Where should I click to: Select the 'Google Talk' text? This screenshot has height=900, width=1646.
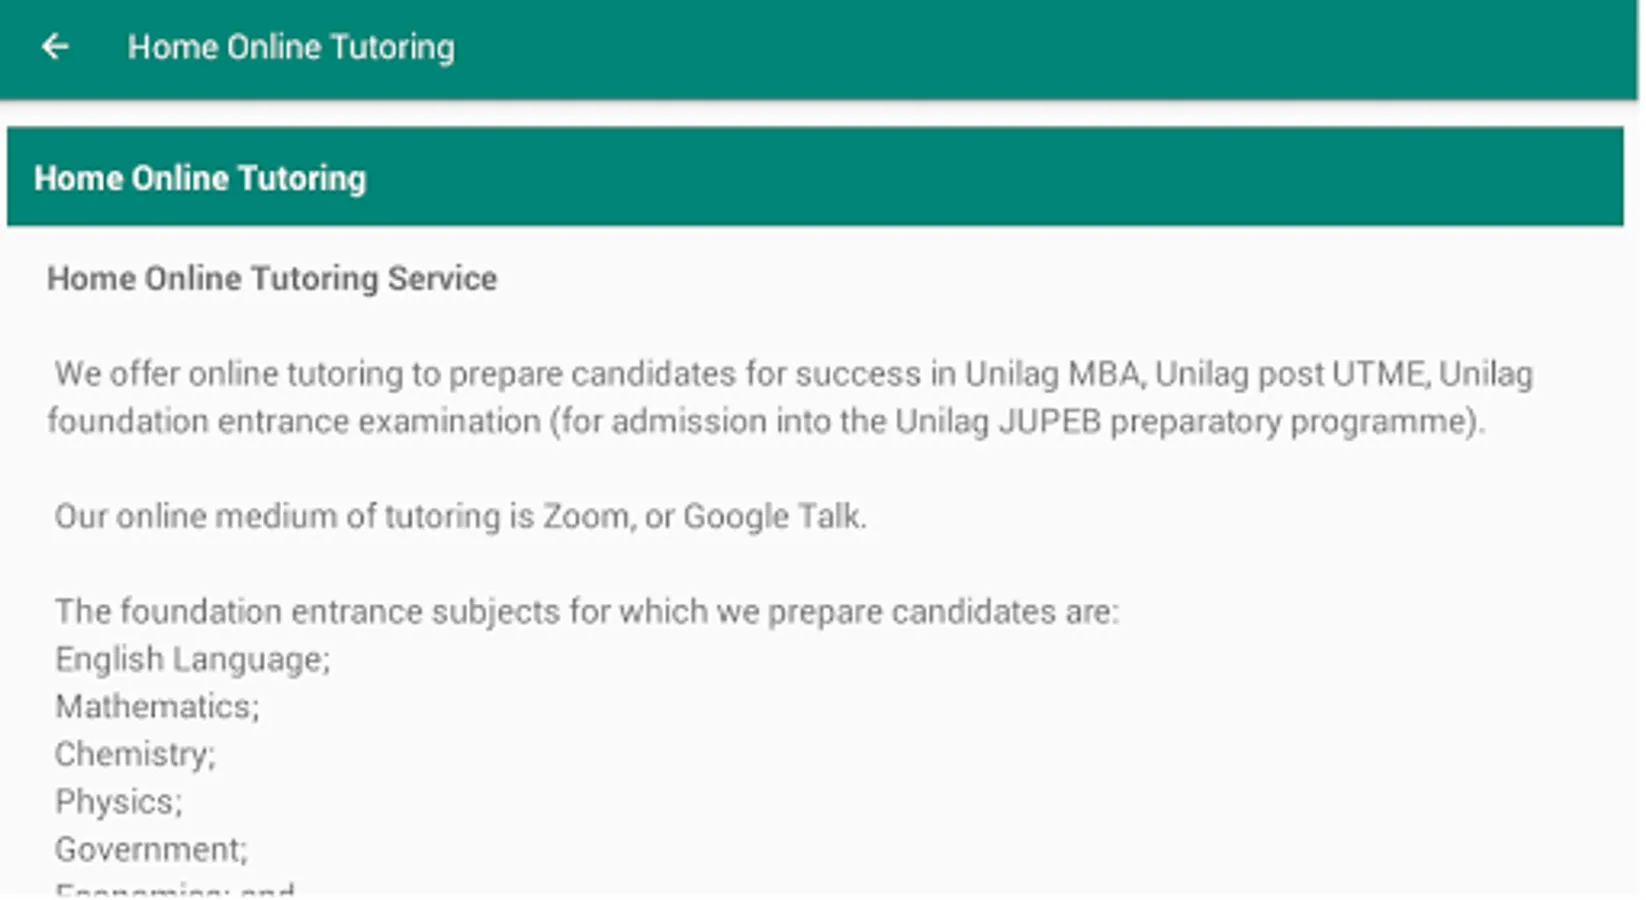pyautogui.click(x=772, y=516)
